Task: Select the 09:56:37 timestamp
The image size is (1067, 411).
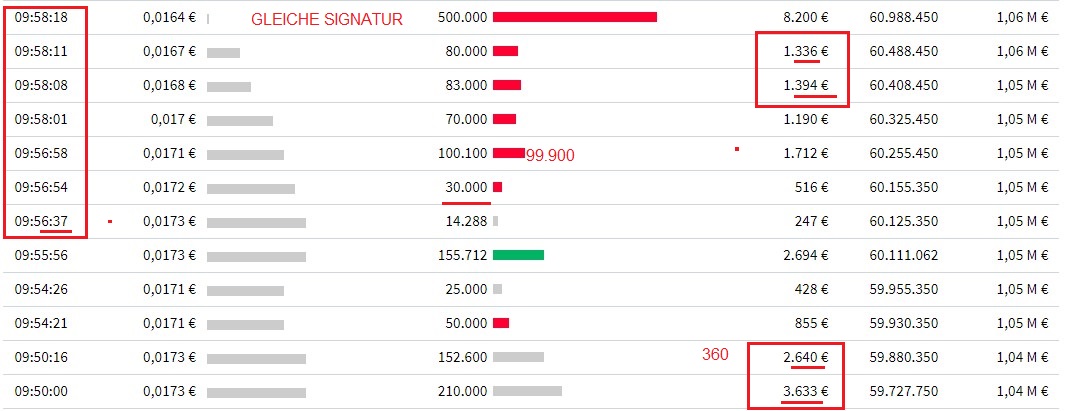Action: [x=41, y=221]
